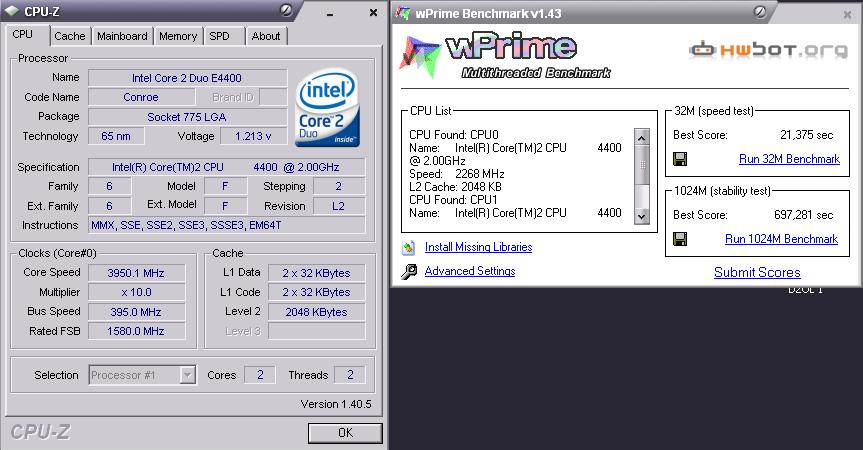Screen dimensions: 863x450
Task: Click the Advanced Settings wrench icon
Action: tap(409, 271)
